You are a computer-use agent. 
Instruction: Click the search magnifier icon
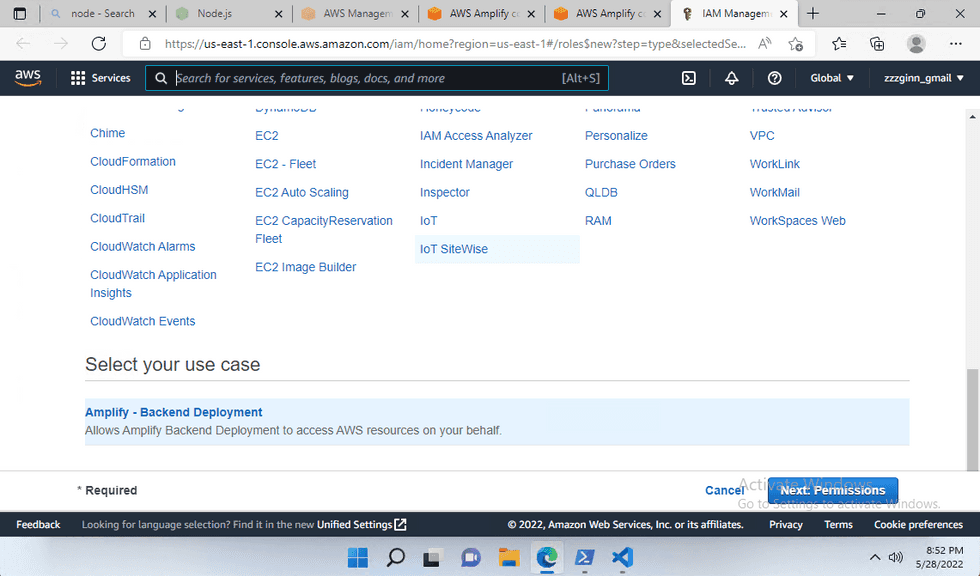click(161, 78)
